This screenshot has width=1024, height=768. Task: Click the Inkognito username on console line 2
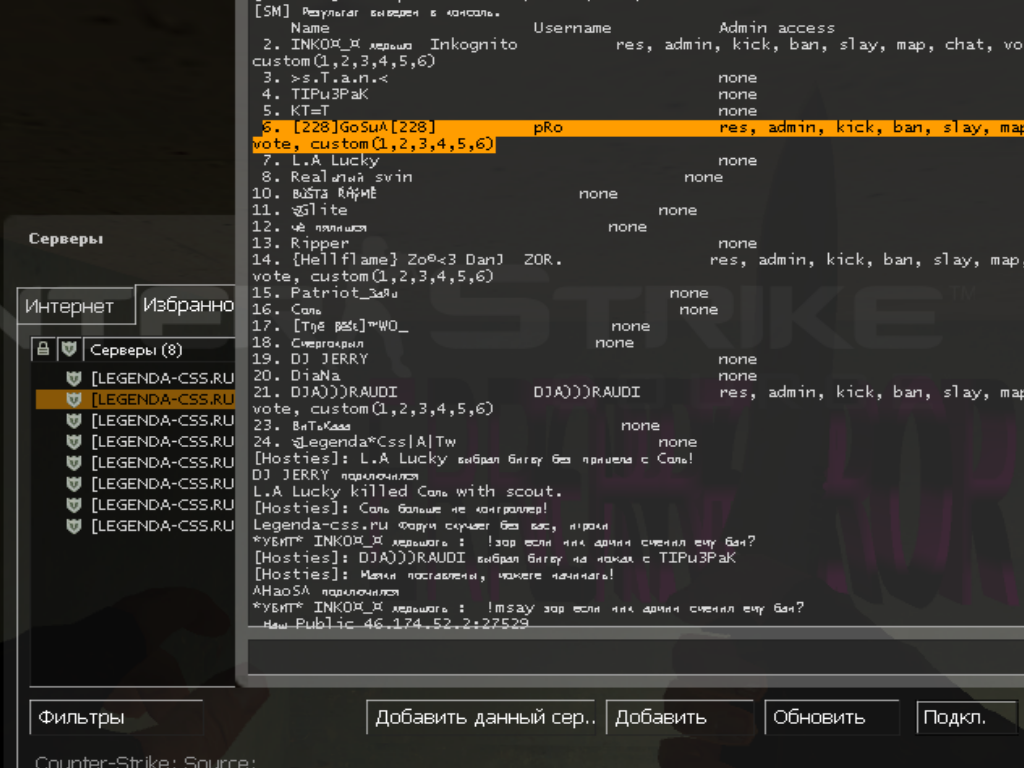473,44
